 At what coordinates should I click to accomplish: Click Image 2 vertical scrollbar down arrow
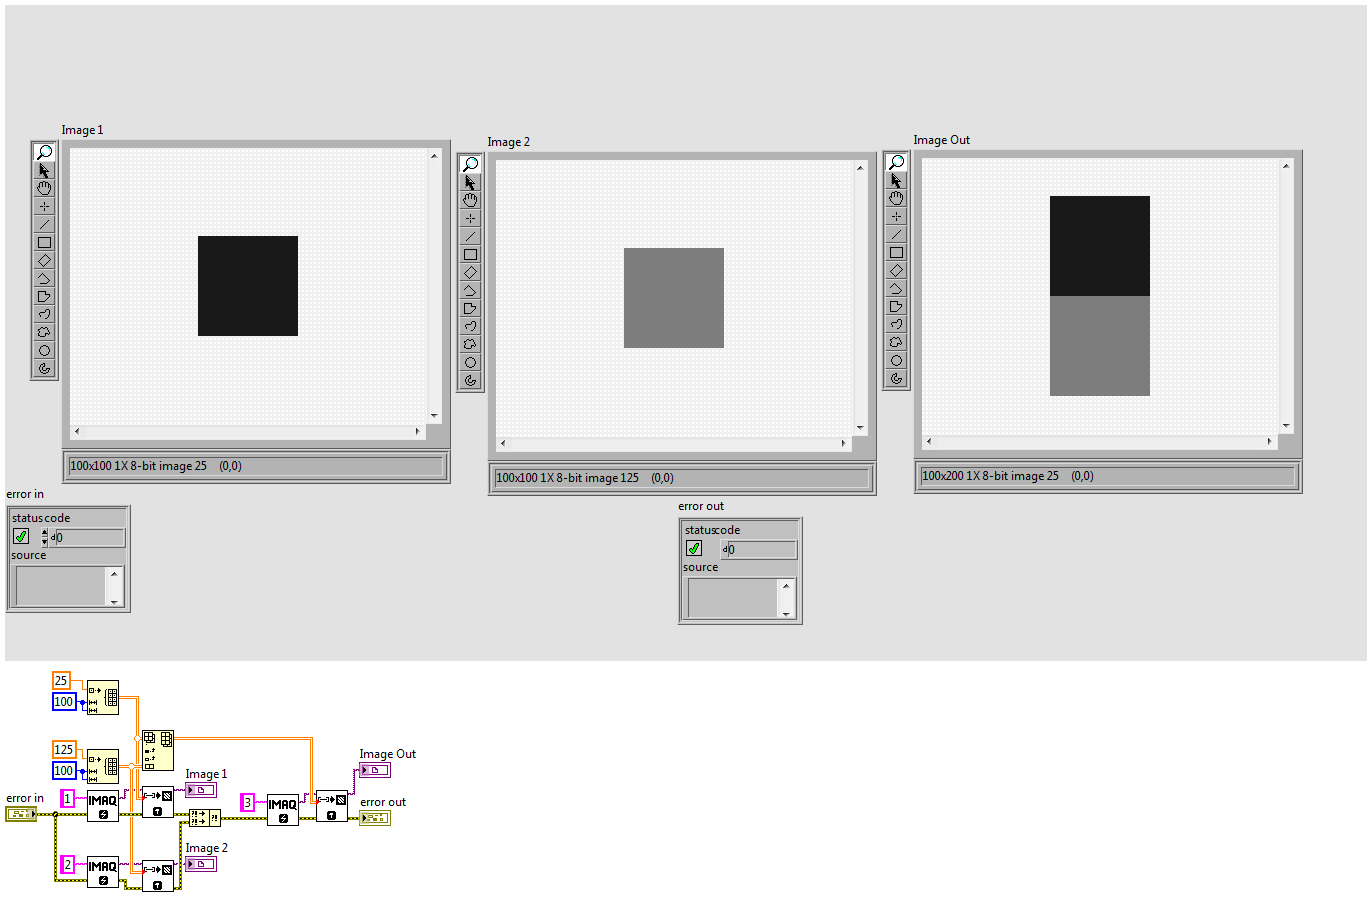pyautogui.click(x=860, y=427)
